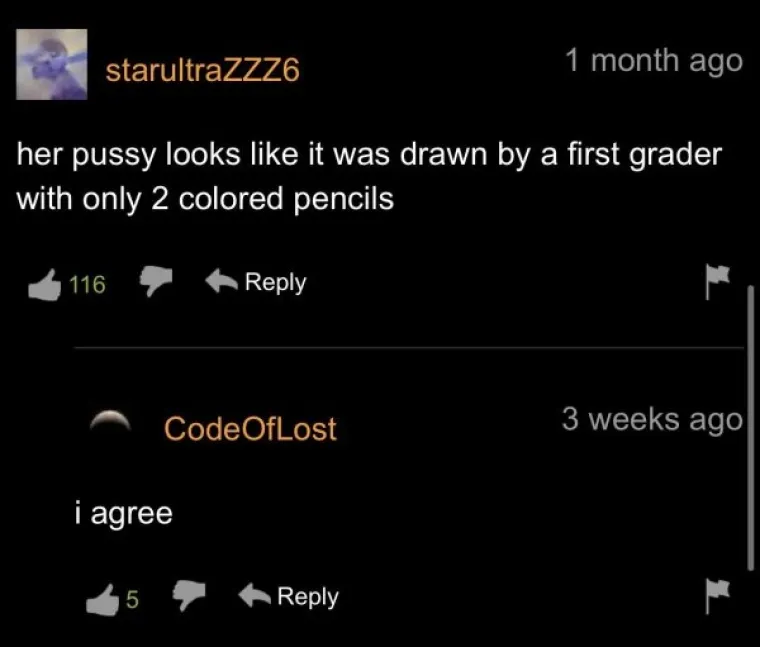The image size is (760, 647).
Task: Open CodeOfLost's crescent avatar
Action: 111,420
